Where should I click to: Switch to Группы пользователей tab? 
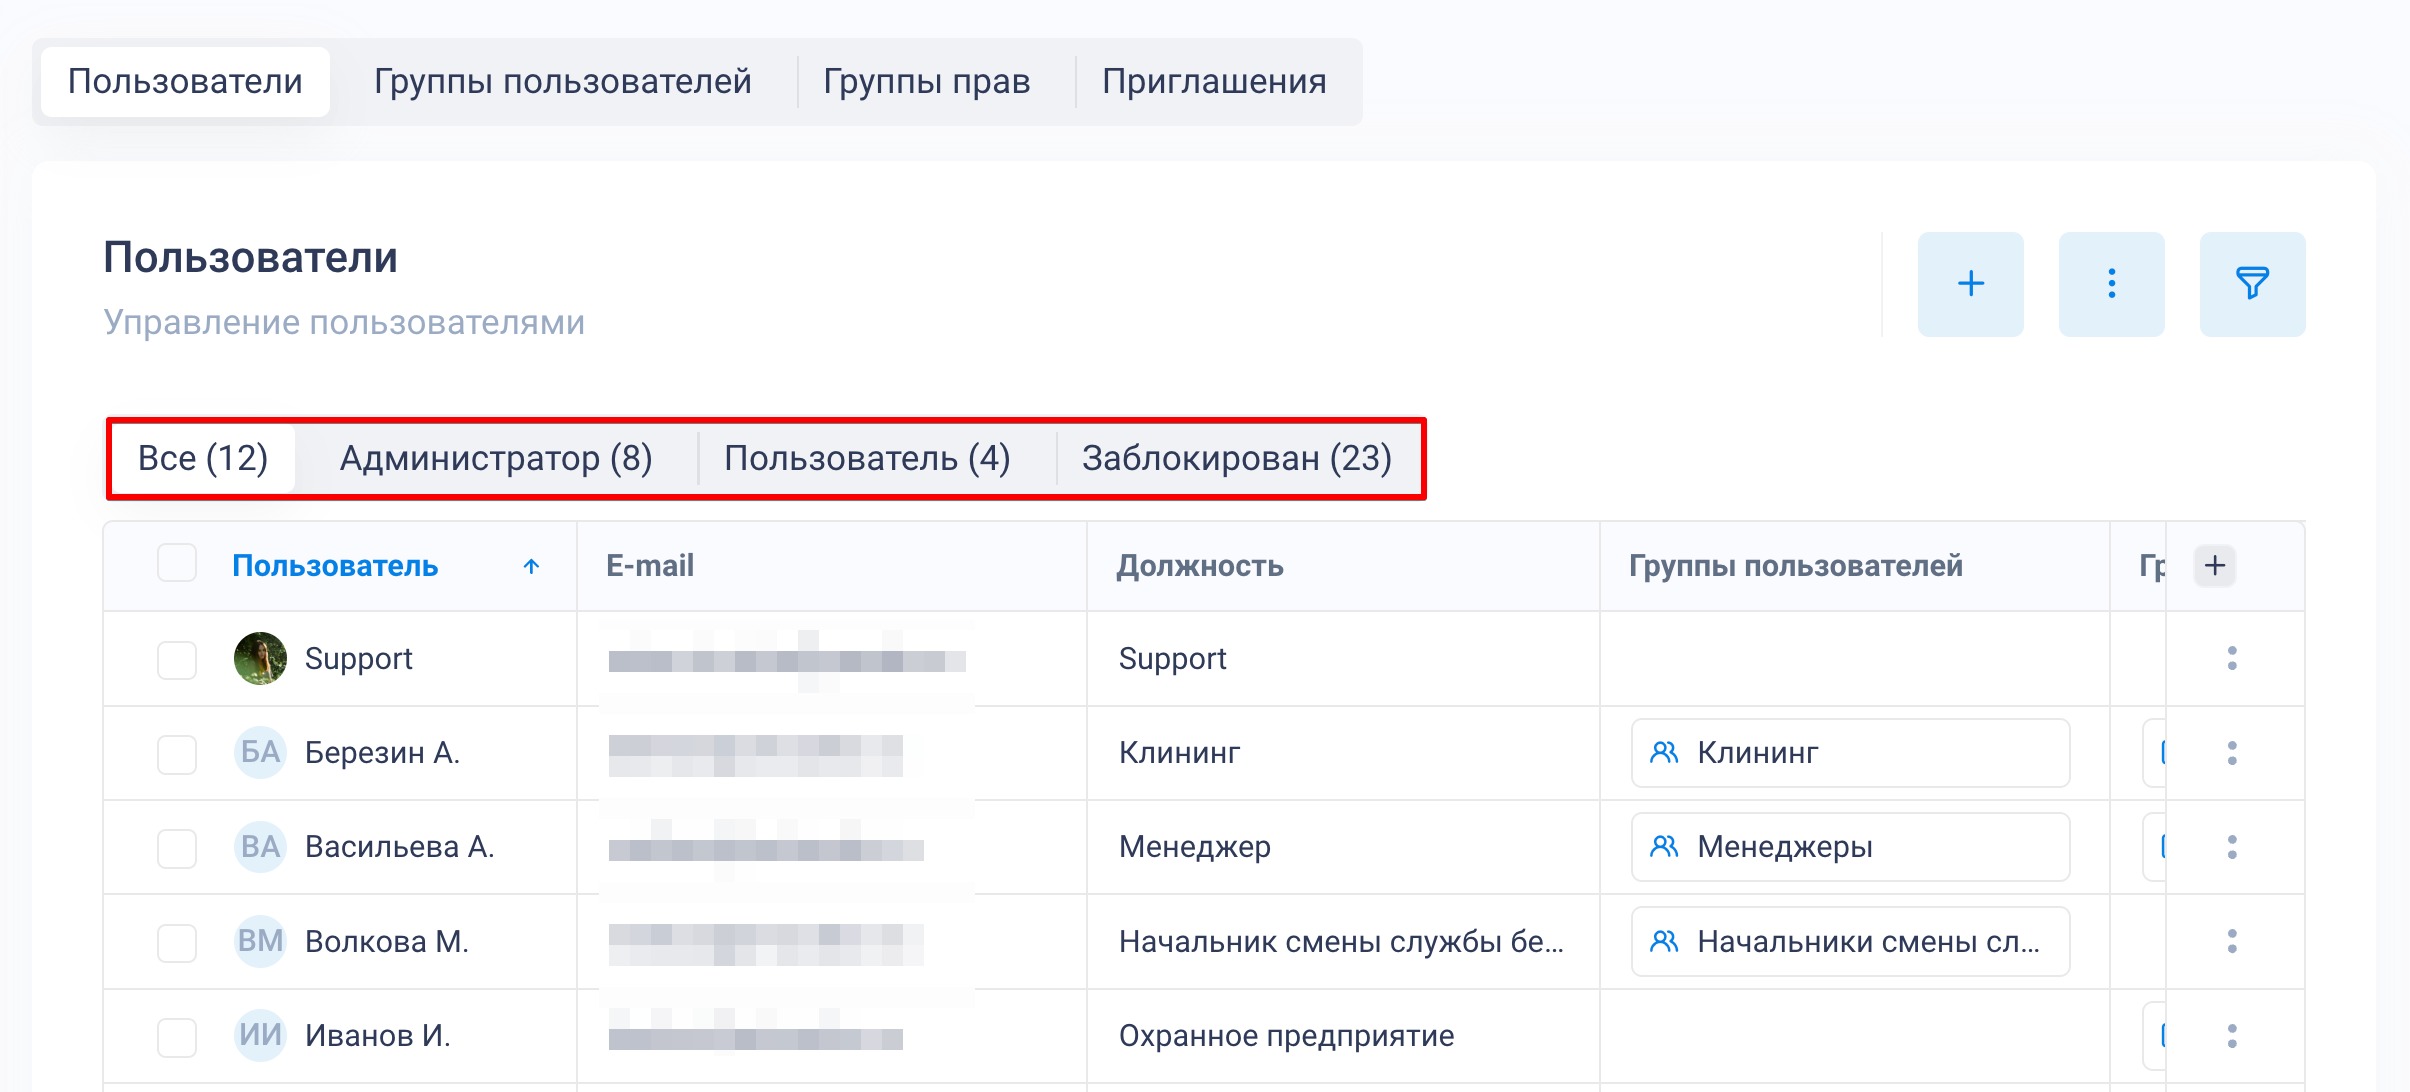click(562, 81)
